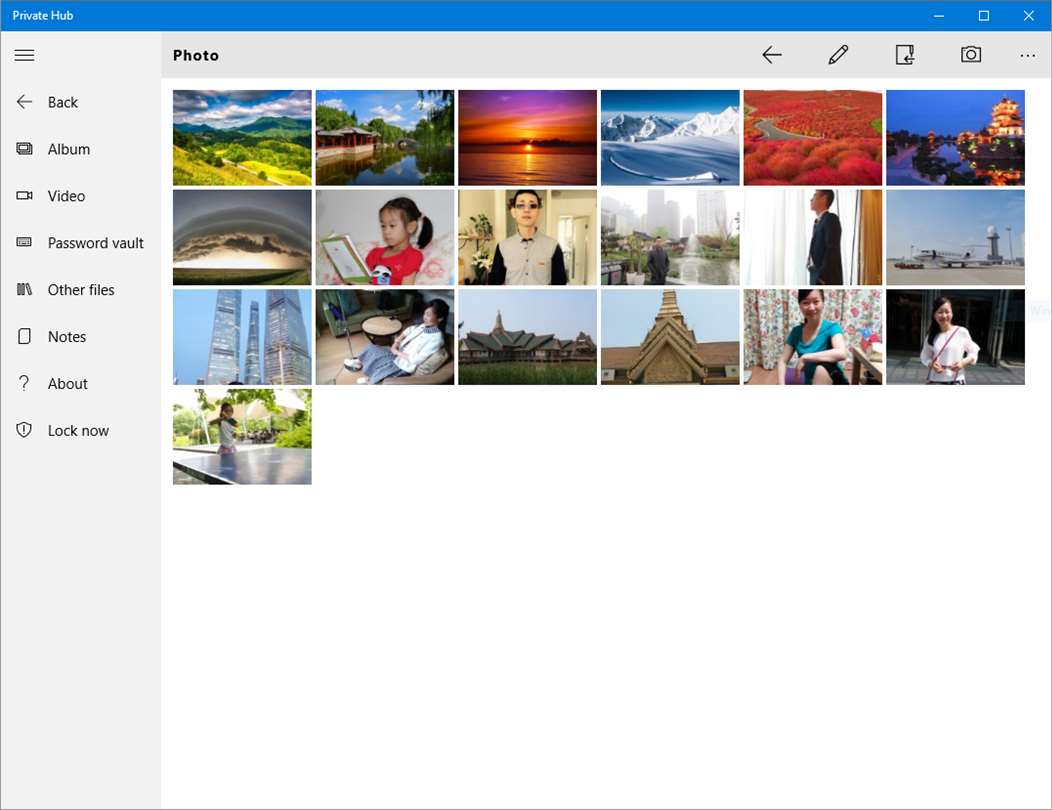Open the girl reading a book photo
This screenshot has width=1052, height=810.
point(385,237)
